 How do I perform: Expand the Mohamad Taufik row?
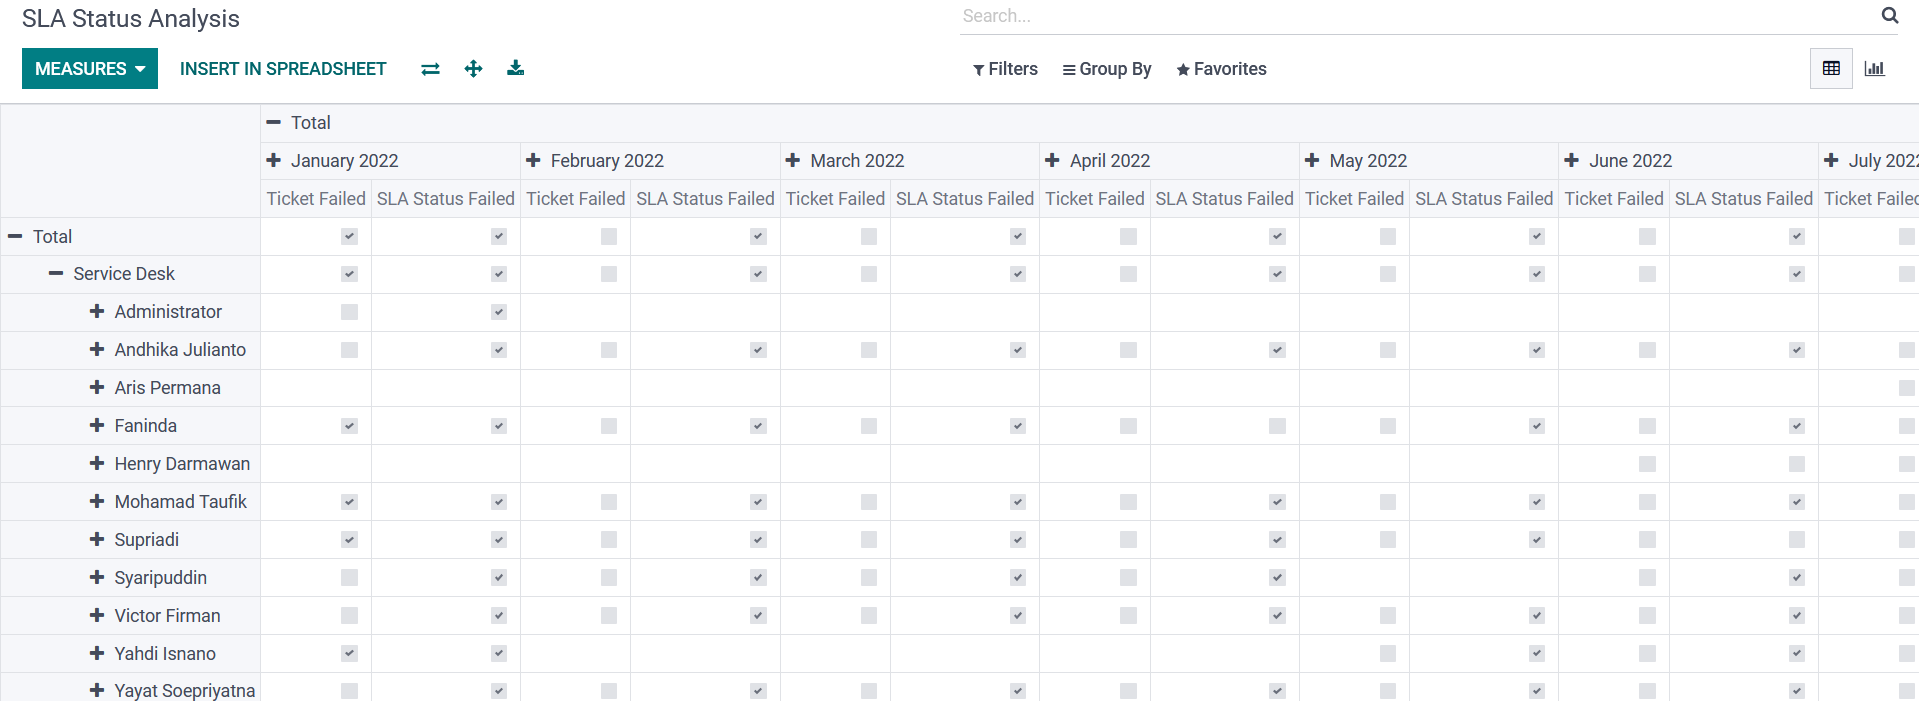(x=97, y=502)
